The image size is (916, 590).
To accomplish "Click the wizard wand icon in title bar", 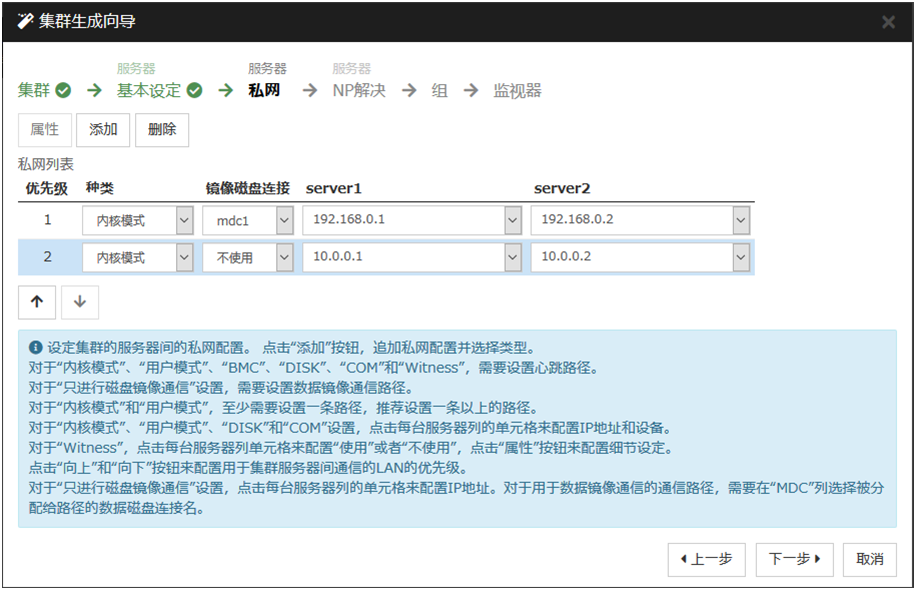I will [x=25, y=21].
